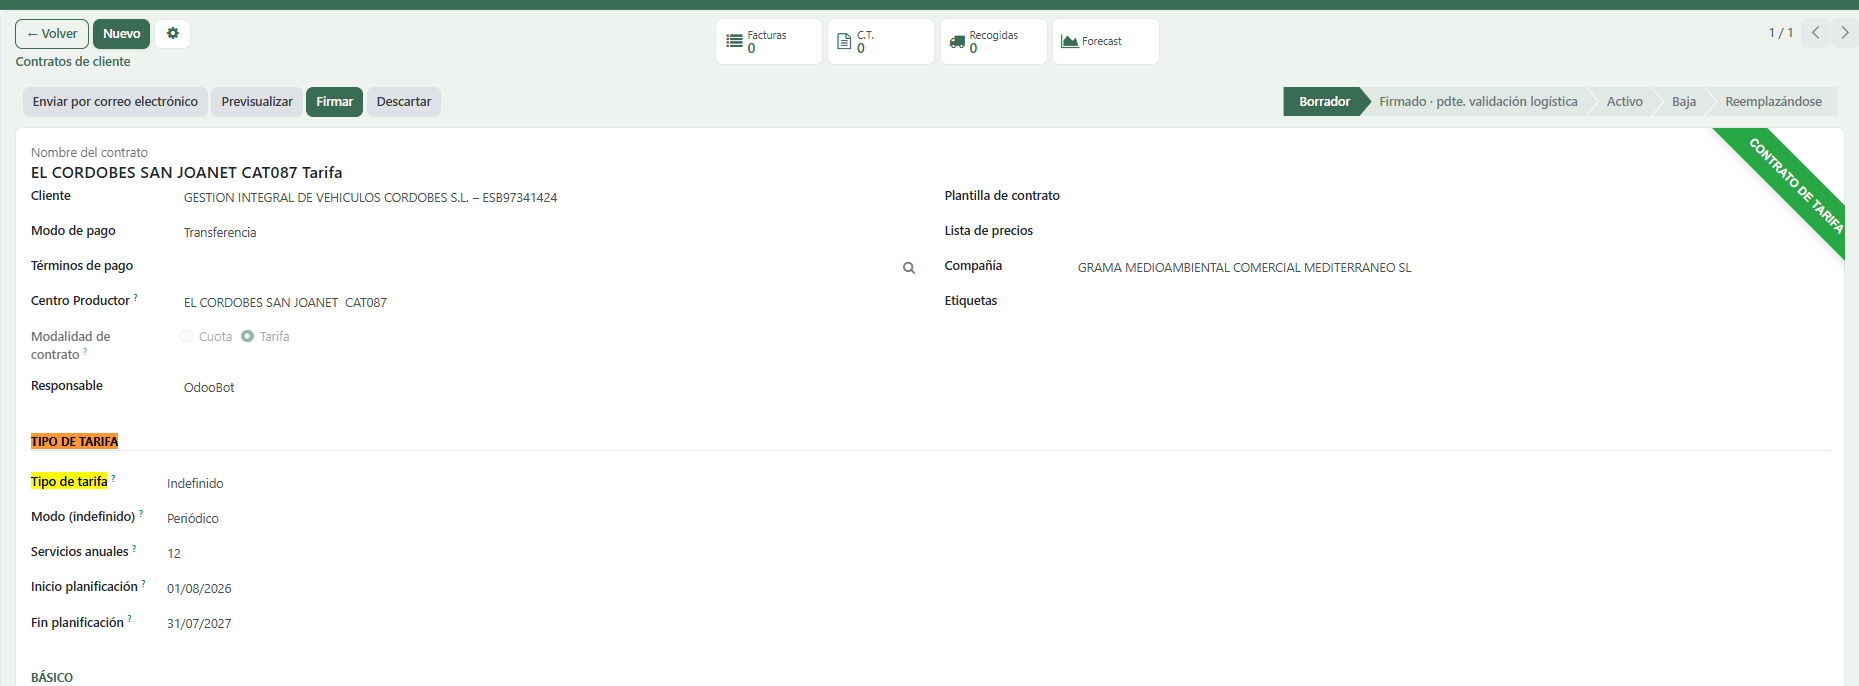Select the Tarifa radio option
This screenshot has height=686, width=1859.
(x=247, y=336)
